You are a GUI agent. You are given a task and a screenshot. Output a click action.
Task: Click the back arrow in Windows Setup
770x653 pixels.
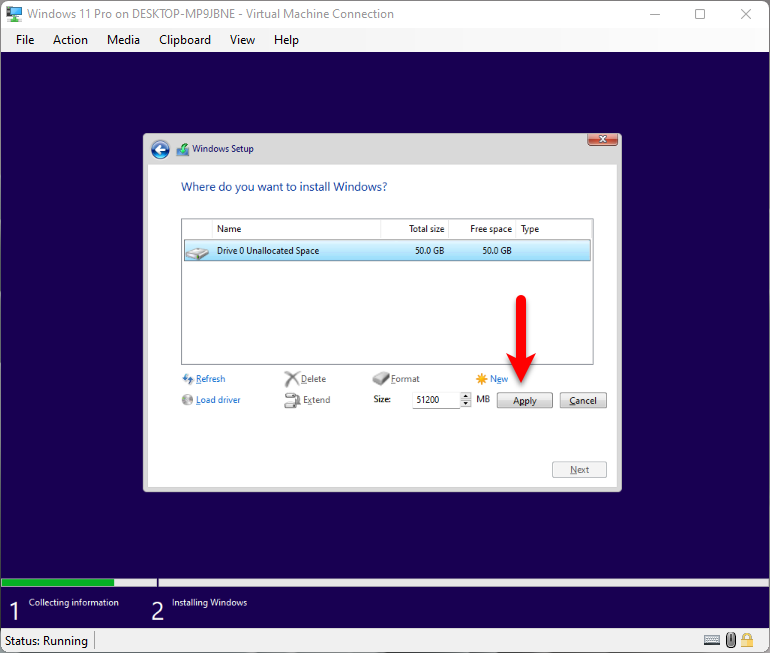(x=160, y=149)
